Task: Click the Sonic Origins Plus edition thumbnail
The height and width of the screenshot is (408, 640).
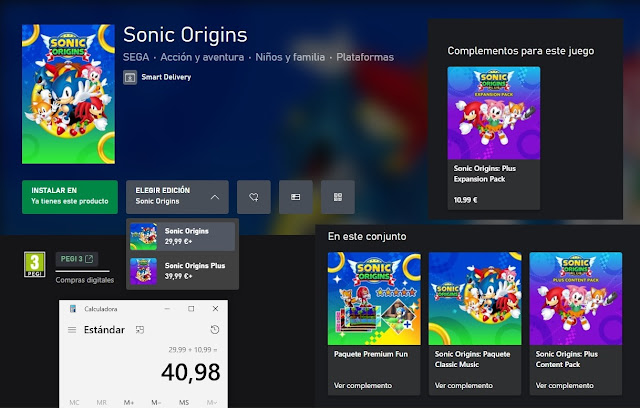Action: pyautogui.click(x=143, y=271)
